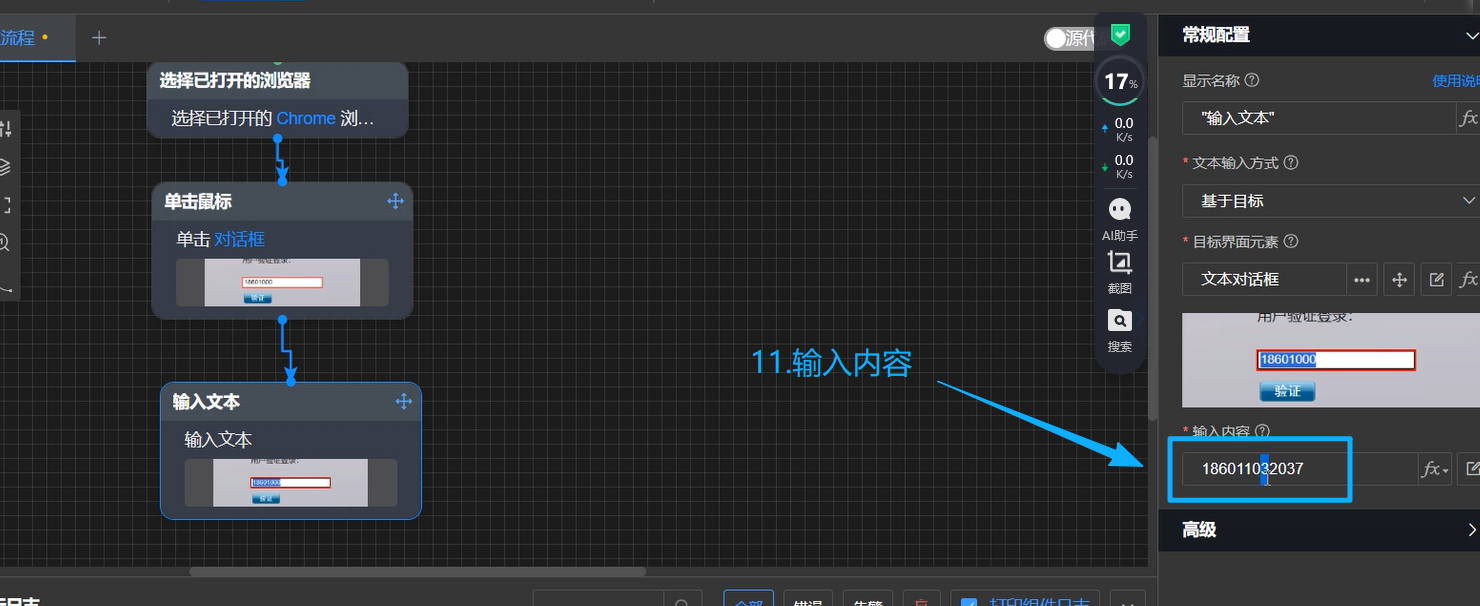
Task: Click the vertical scrollbar beside config panel
Action: 1152,278
